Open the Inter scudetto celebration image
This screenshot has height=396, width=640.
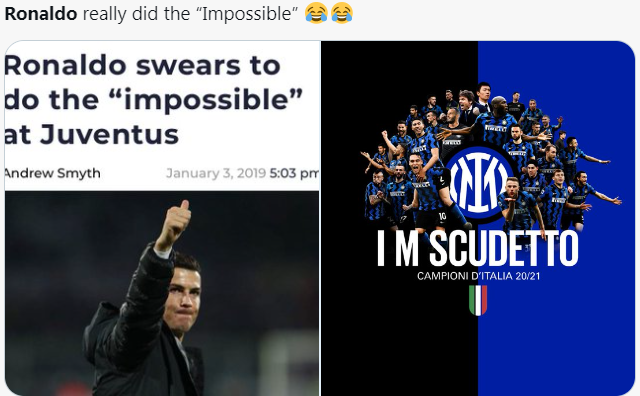click(478, 218)
